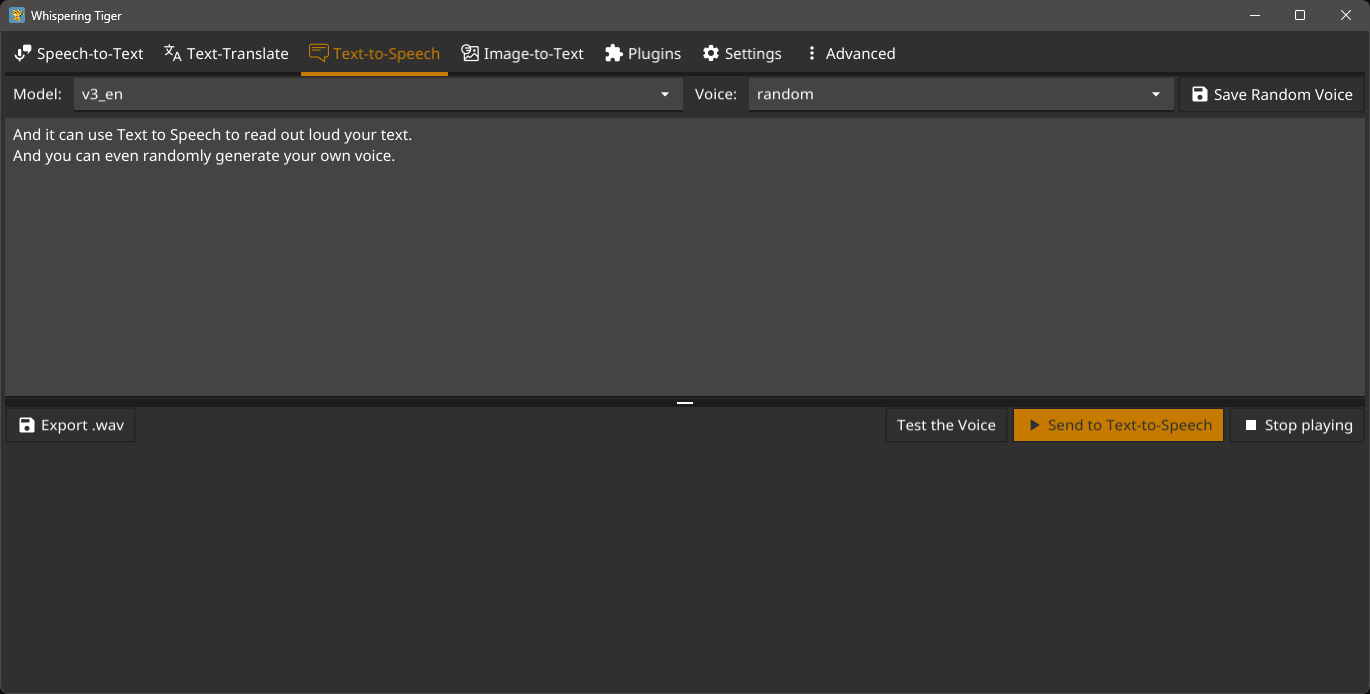
Task: Click the Whispering Tiger app icon in title bar
Action: 17,16
